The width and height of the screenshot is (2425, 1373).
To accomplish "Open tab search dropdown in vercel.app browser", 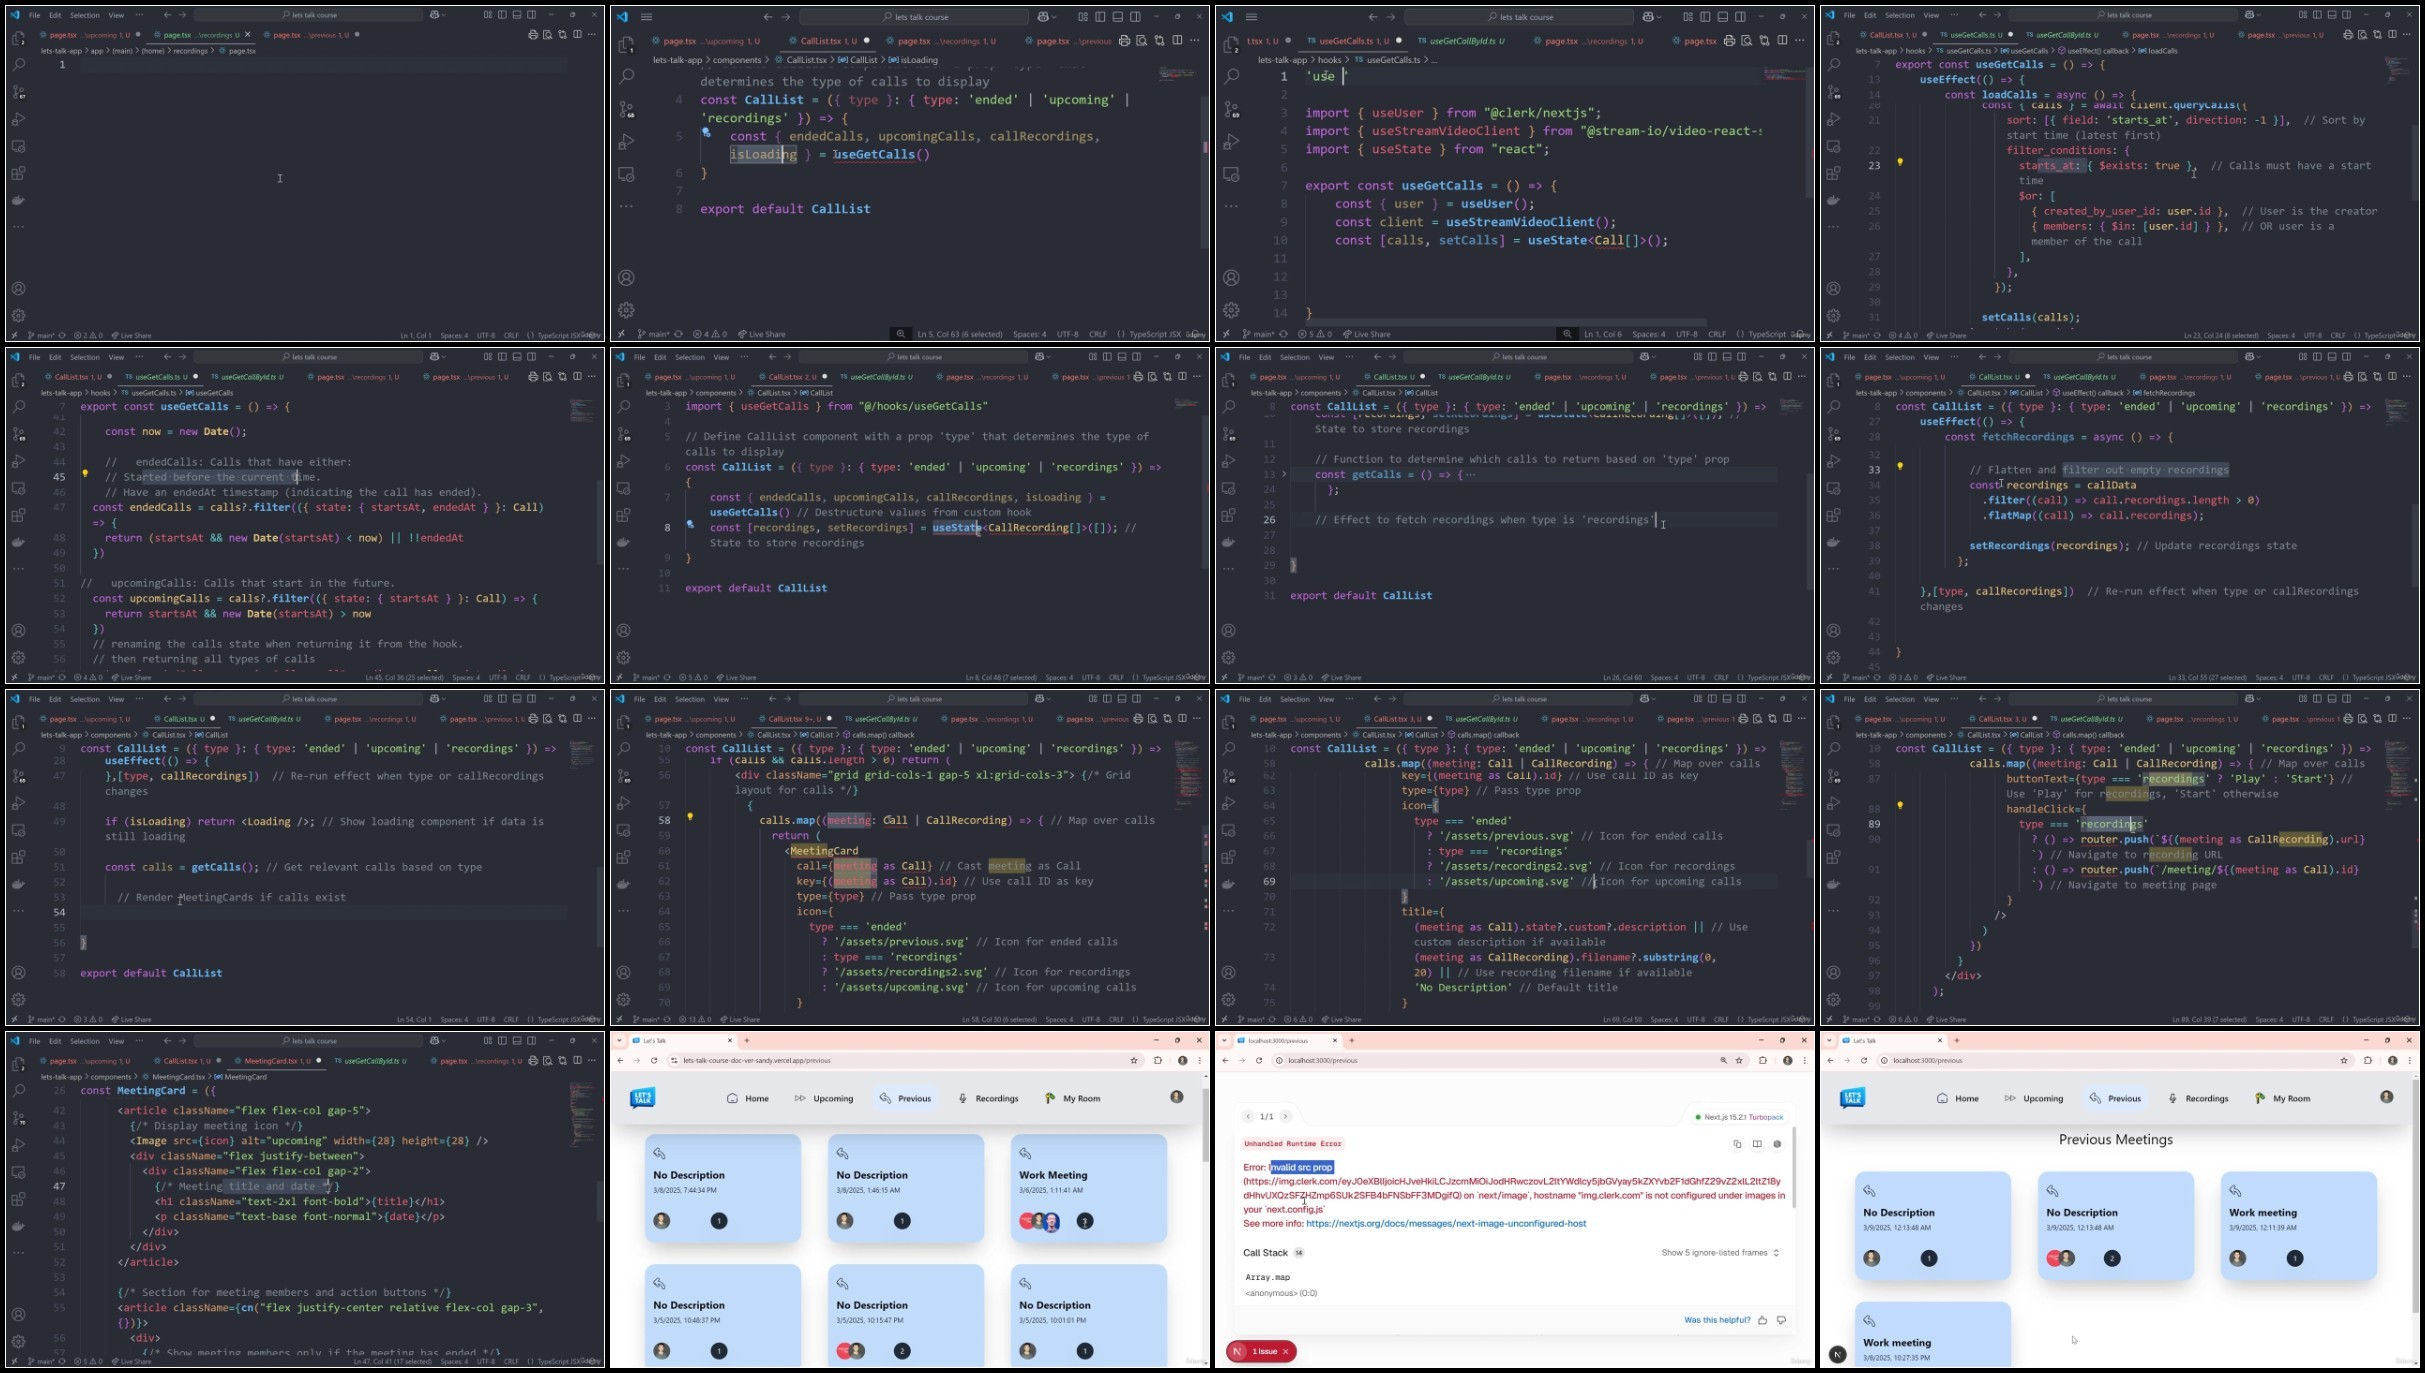I will tap(619, 1041).
